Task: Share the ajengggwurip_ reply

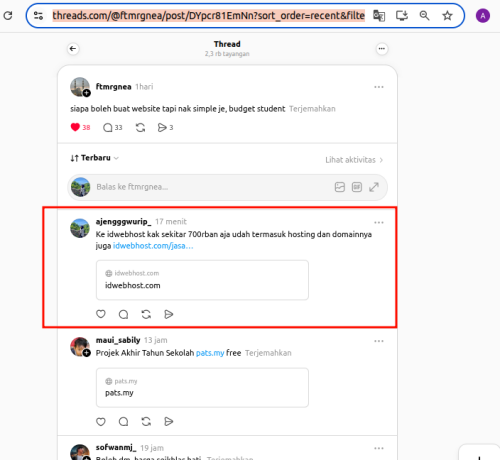Action: click(x=169, y=314)
